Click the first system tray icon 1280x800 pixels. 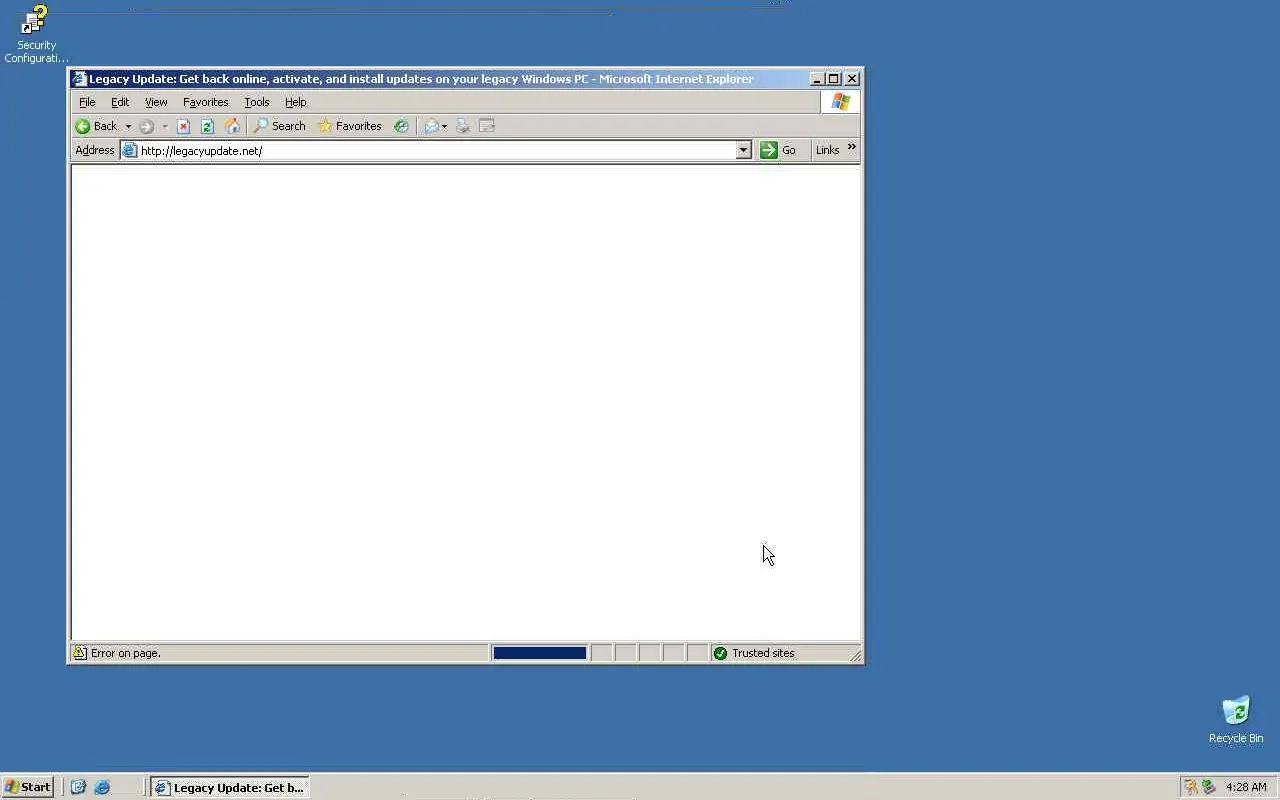[1190, 787]
